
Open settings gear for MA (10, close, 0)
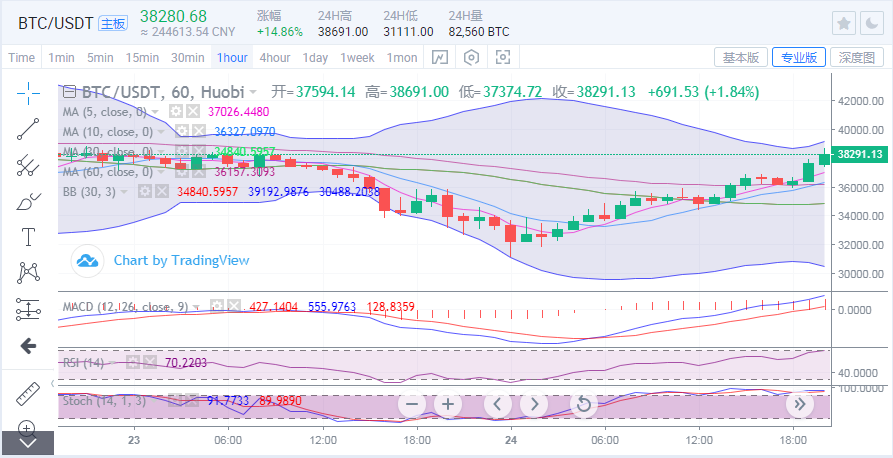[x=181, y=132]
